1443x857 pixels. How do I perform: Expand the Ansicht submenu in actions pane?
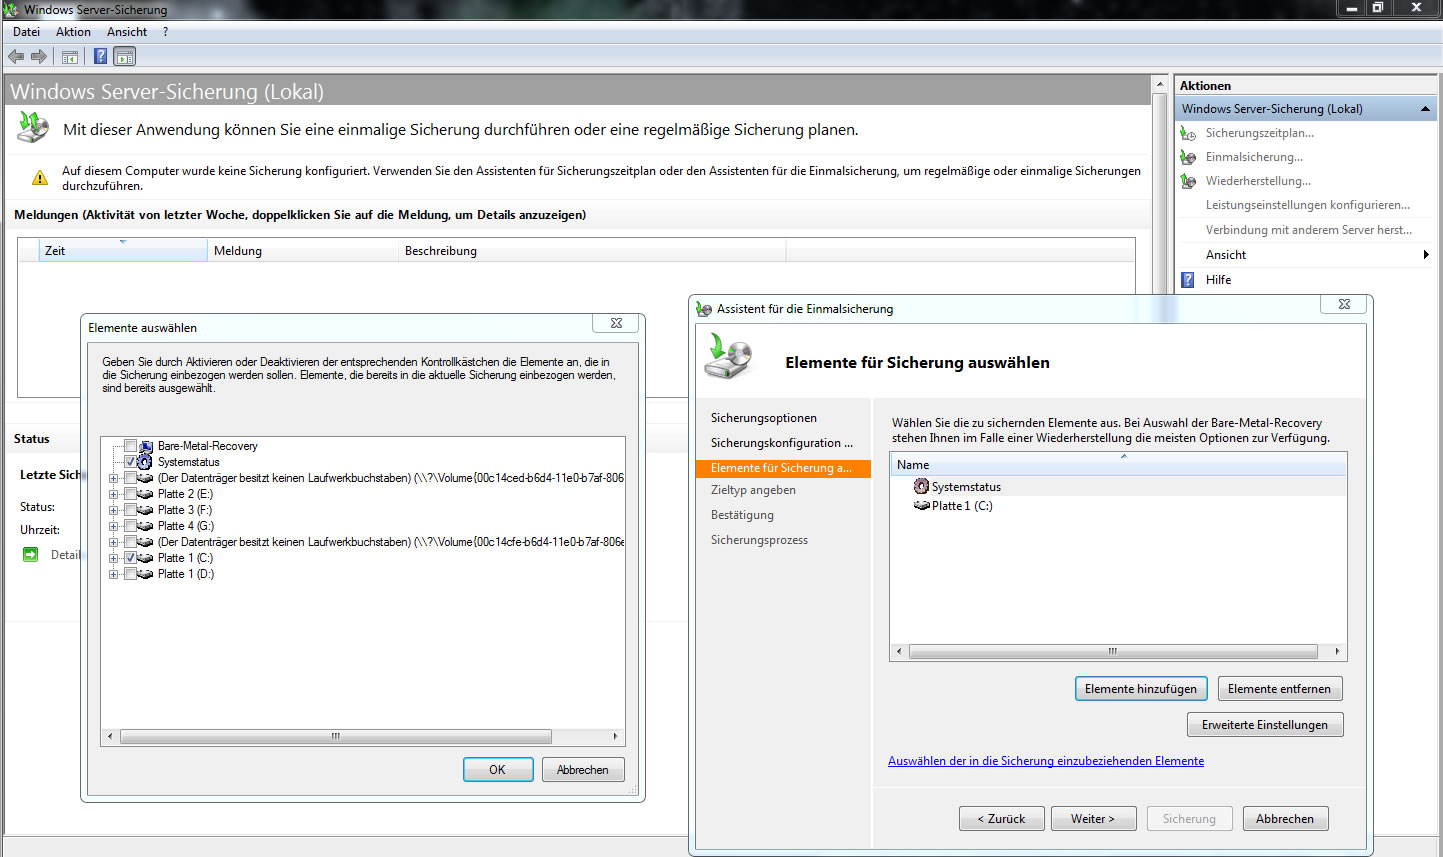tap(1425, 255)
